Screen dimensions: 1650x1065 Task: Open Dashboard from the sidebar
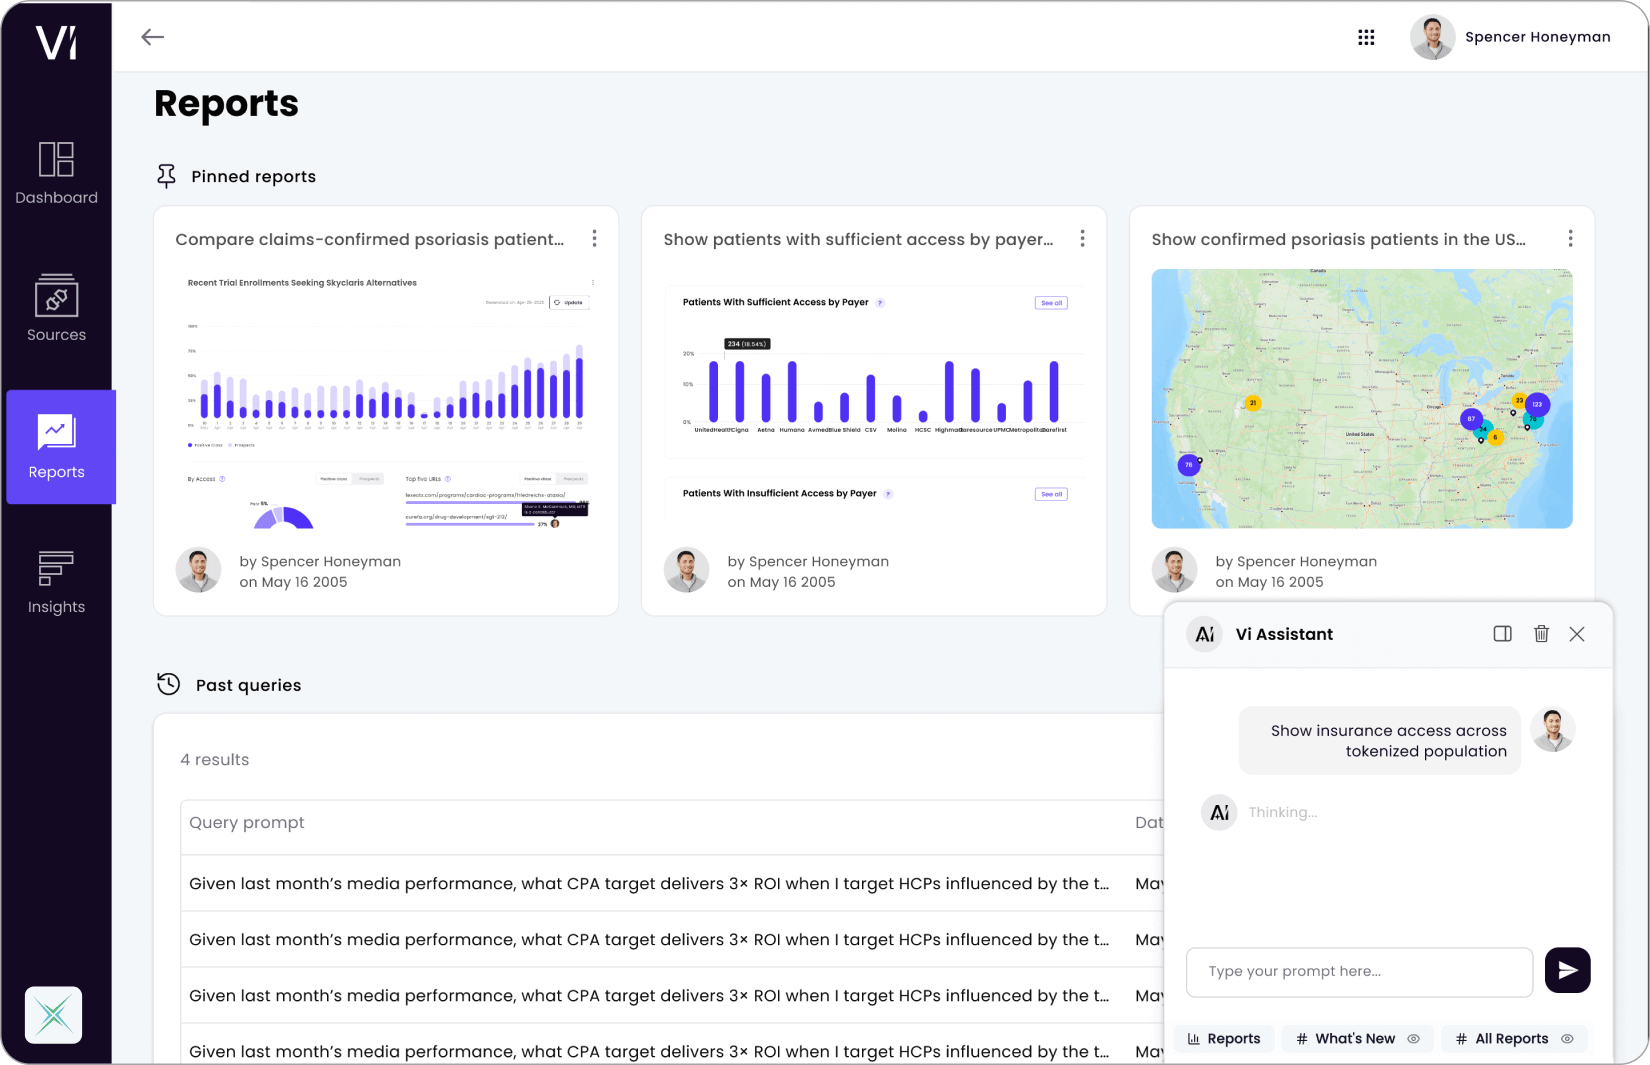point(56,173)
